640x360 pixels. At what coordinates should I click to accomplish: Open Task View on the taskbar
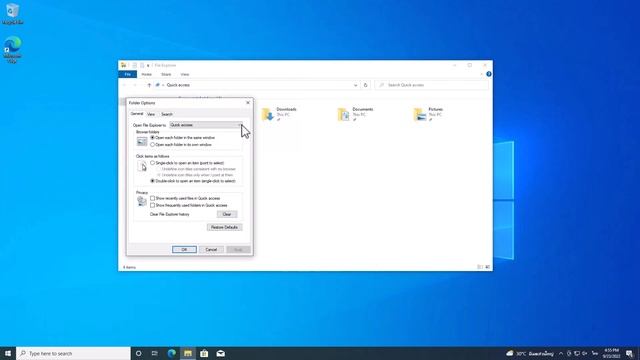[155, 353]
